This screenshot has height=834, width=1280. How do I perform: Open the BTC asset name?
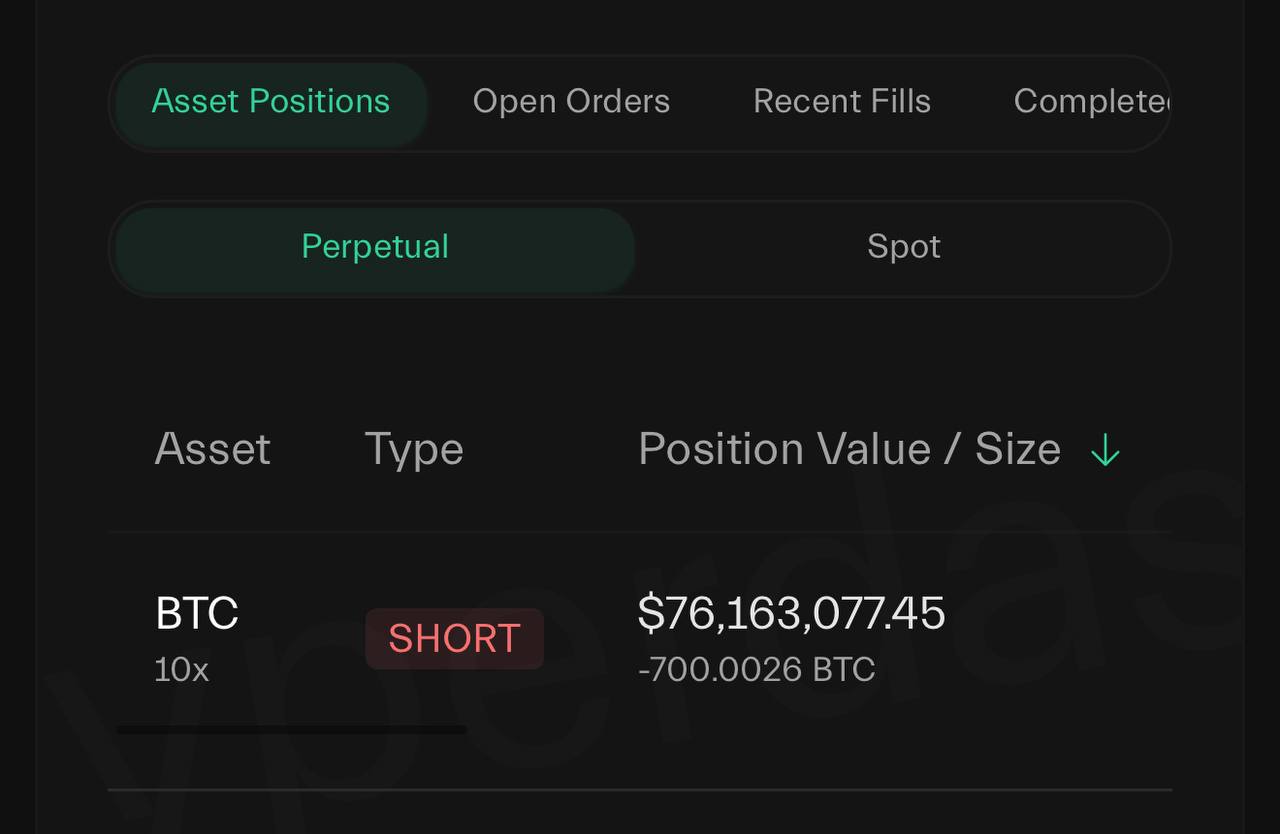(x=197, y=614)
